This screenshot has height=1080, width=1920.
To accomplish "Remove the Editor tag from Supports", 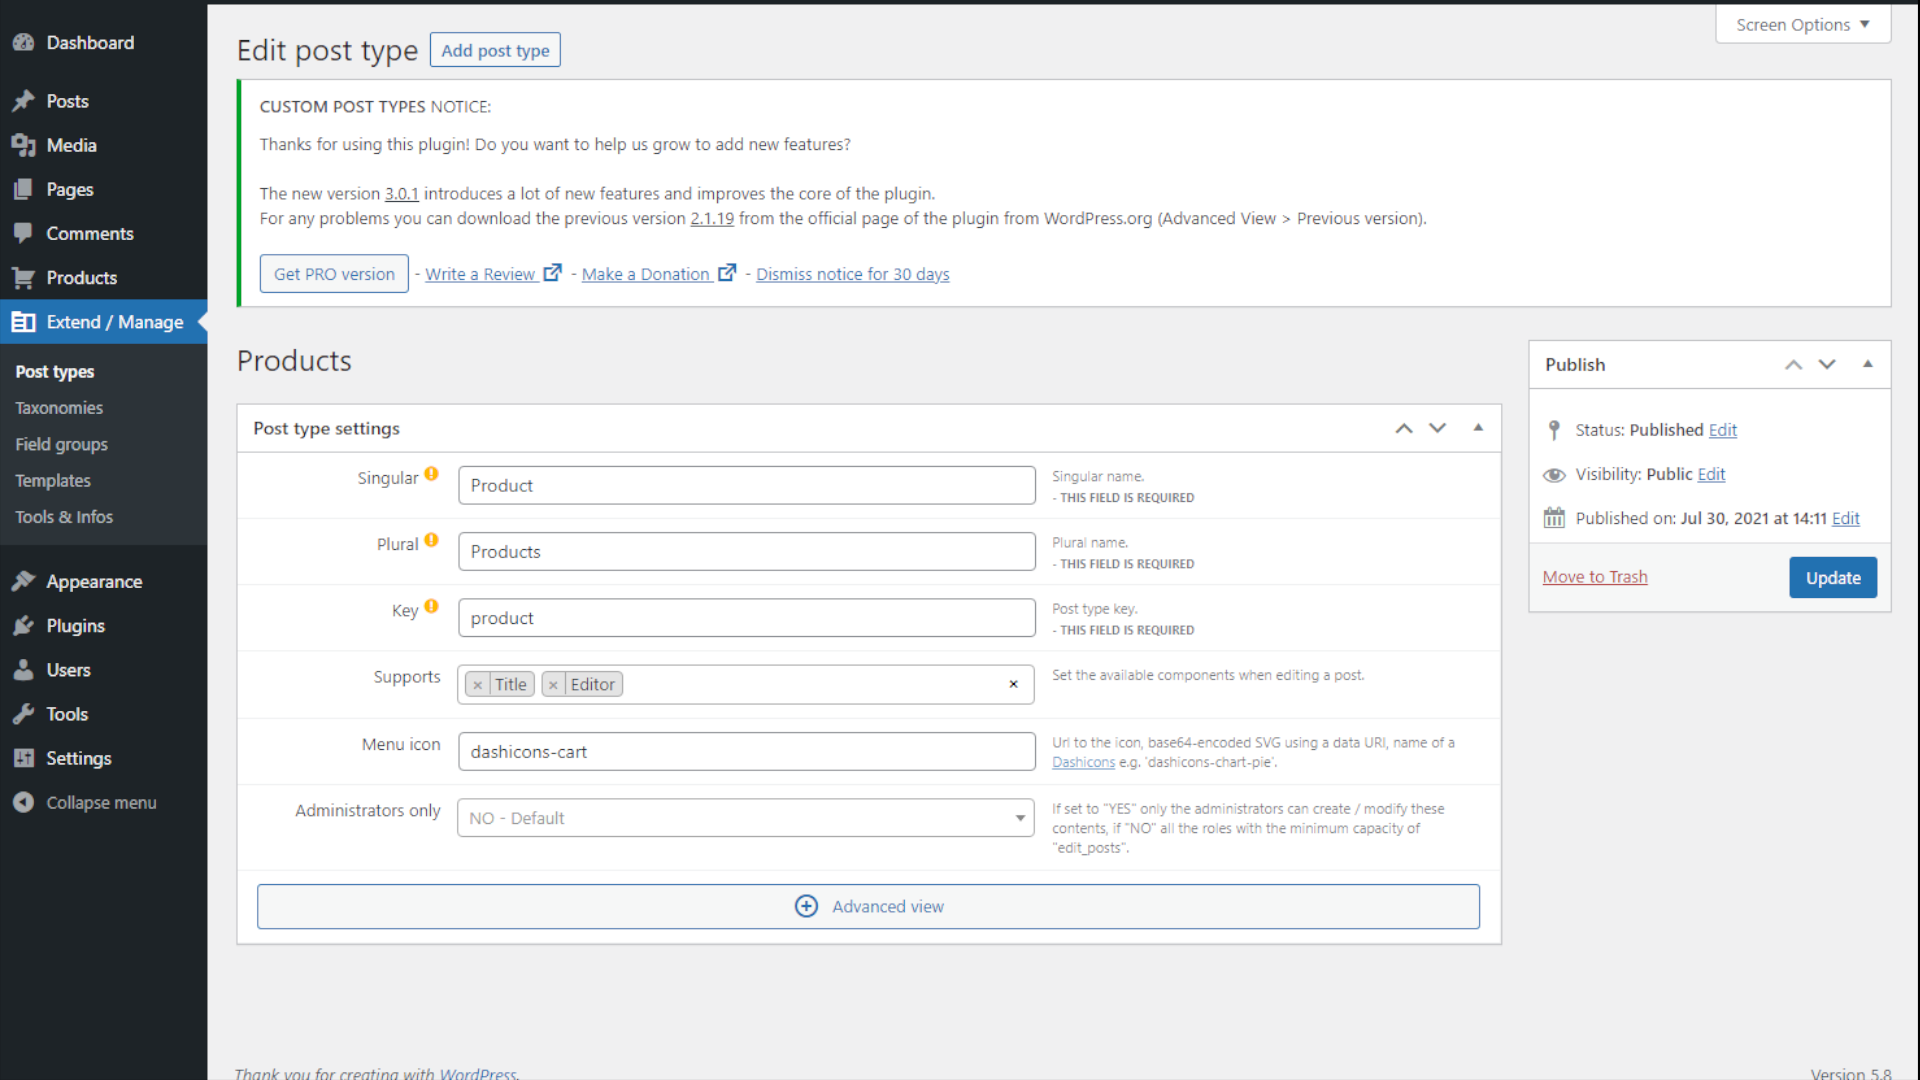I will [553, 685].
